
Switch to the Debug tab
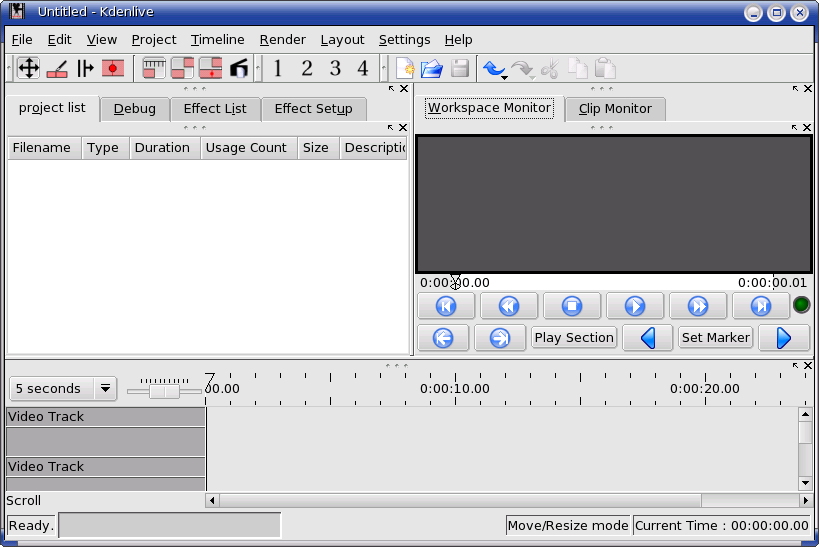pyautogui.click(x=135, y=109)
